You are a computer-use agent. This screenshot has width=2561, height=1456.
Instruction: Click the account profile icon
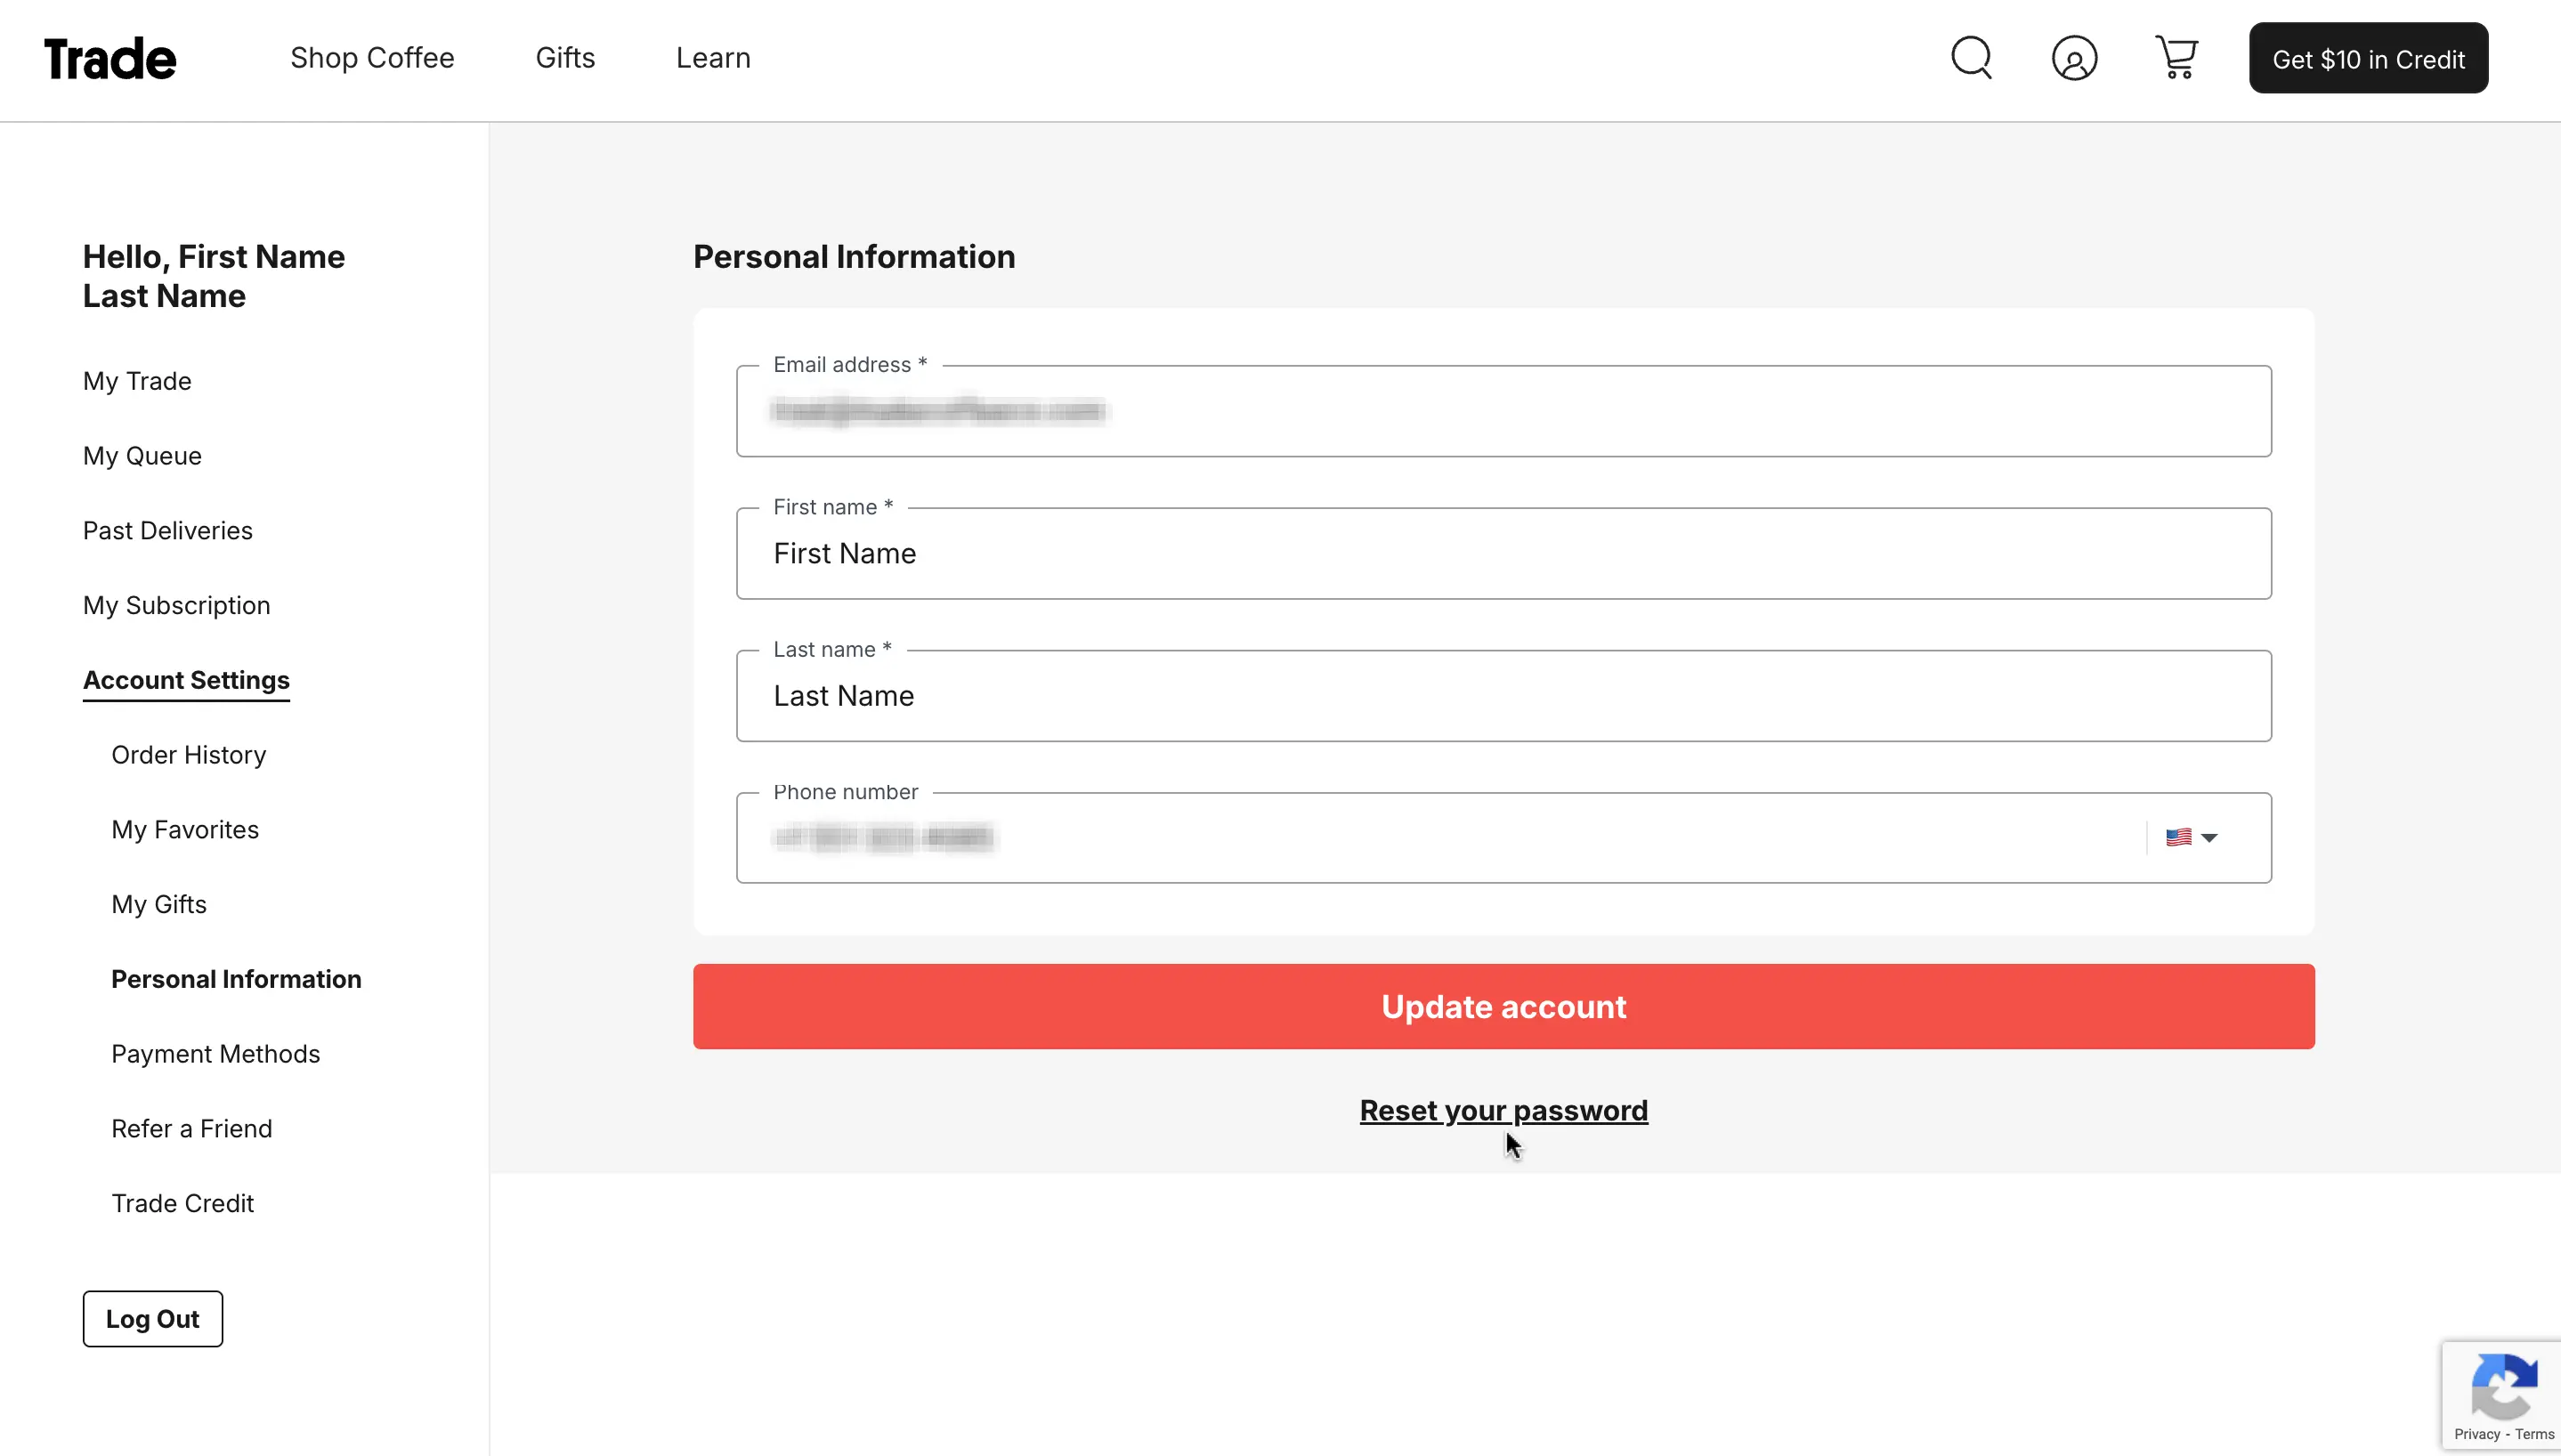(2074, 58)
